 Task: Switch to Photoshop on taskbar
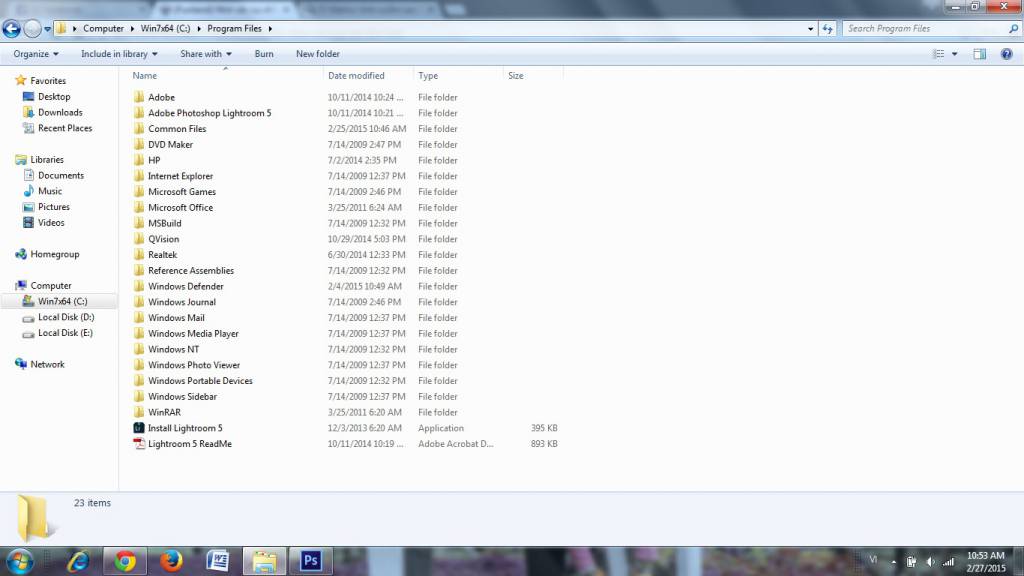tap(310, 561)
